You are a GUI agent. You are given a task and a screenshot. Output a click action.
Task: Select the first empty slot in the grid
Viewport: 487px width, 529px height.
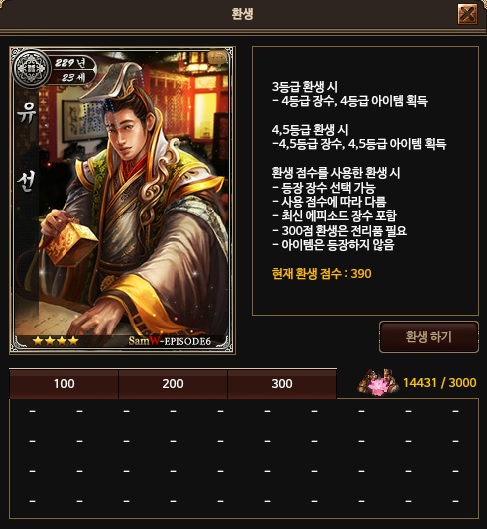(33, 411)
